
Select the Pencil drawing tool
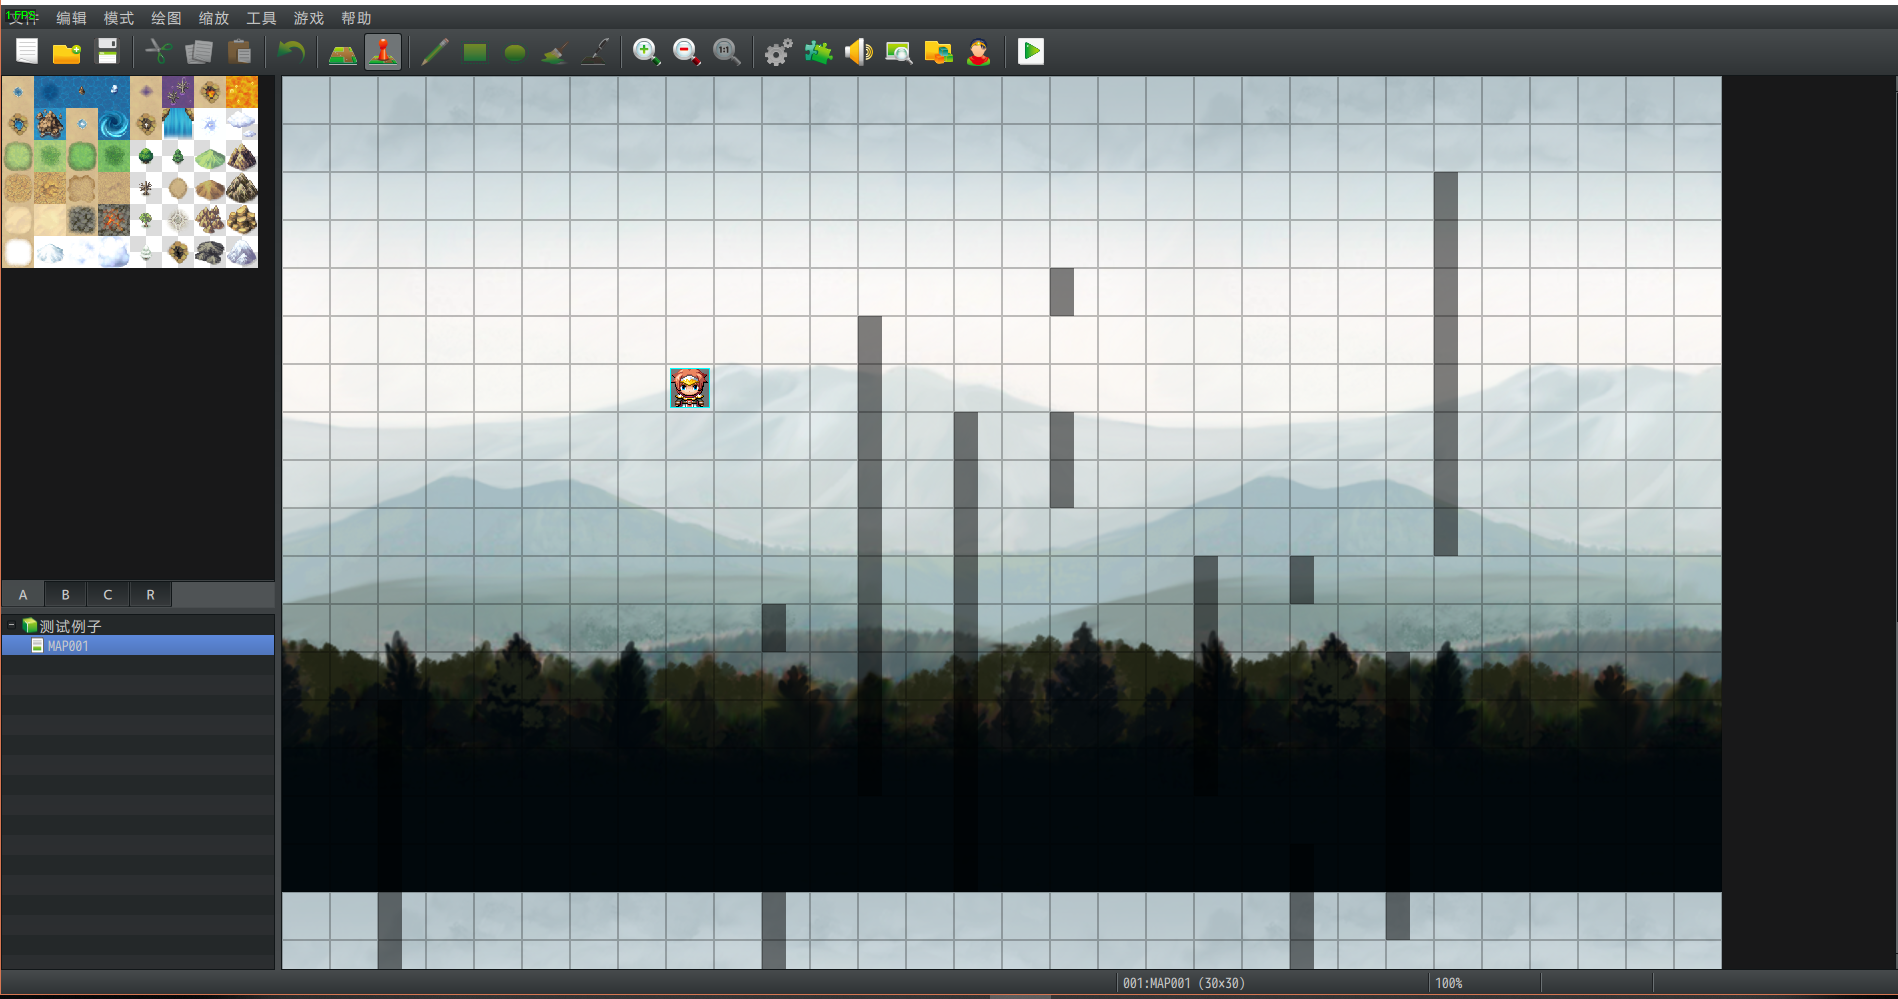pyautogui.click(x=434, y=52)
